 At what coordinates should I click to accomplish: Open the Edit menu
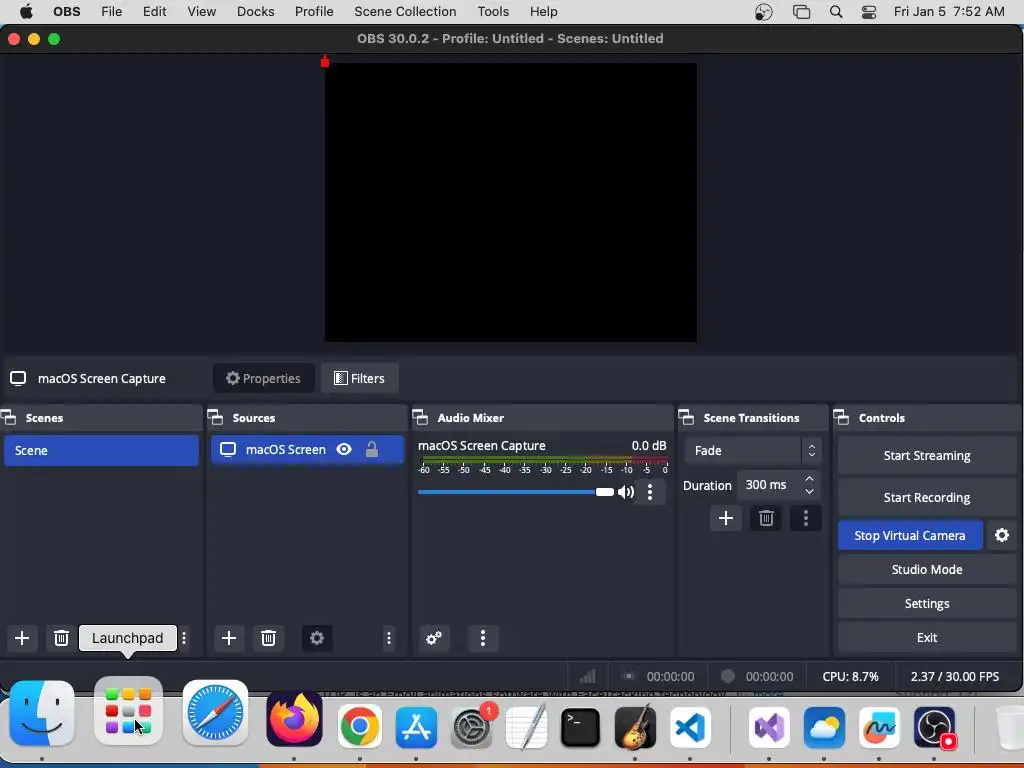155,12
